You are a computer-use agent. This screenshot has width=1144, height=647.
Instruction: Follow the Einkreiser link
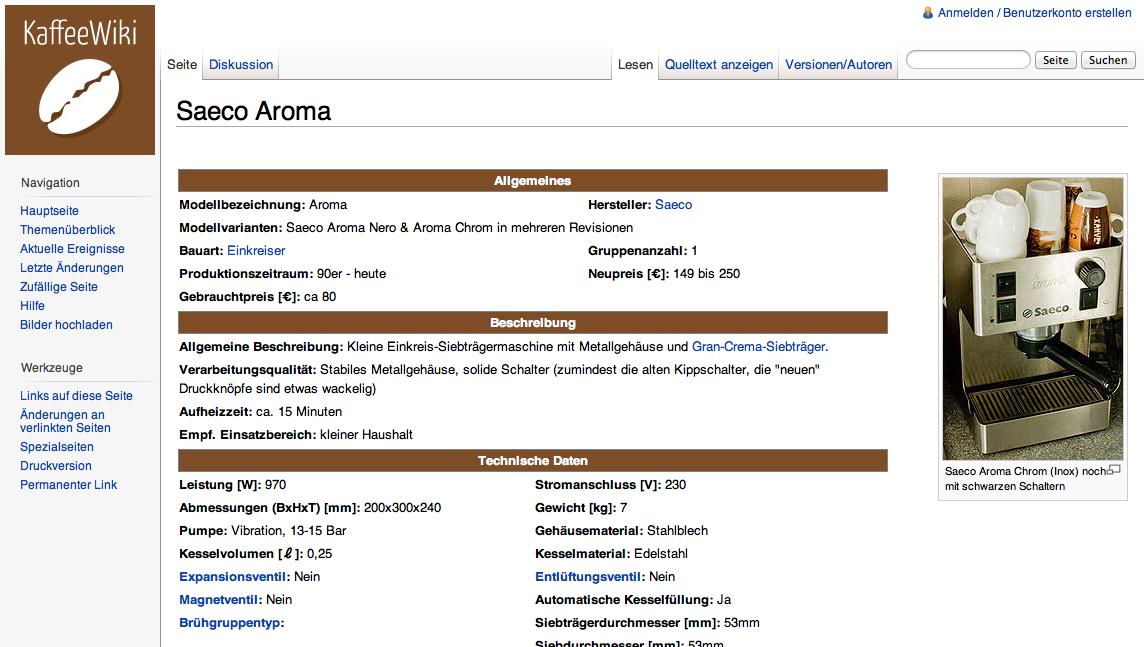tap(256, 251)
